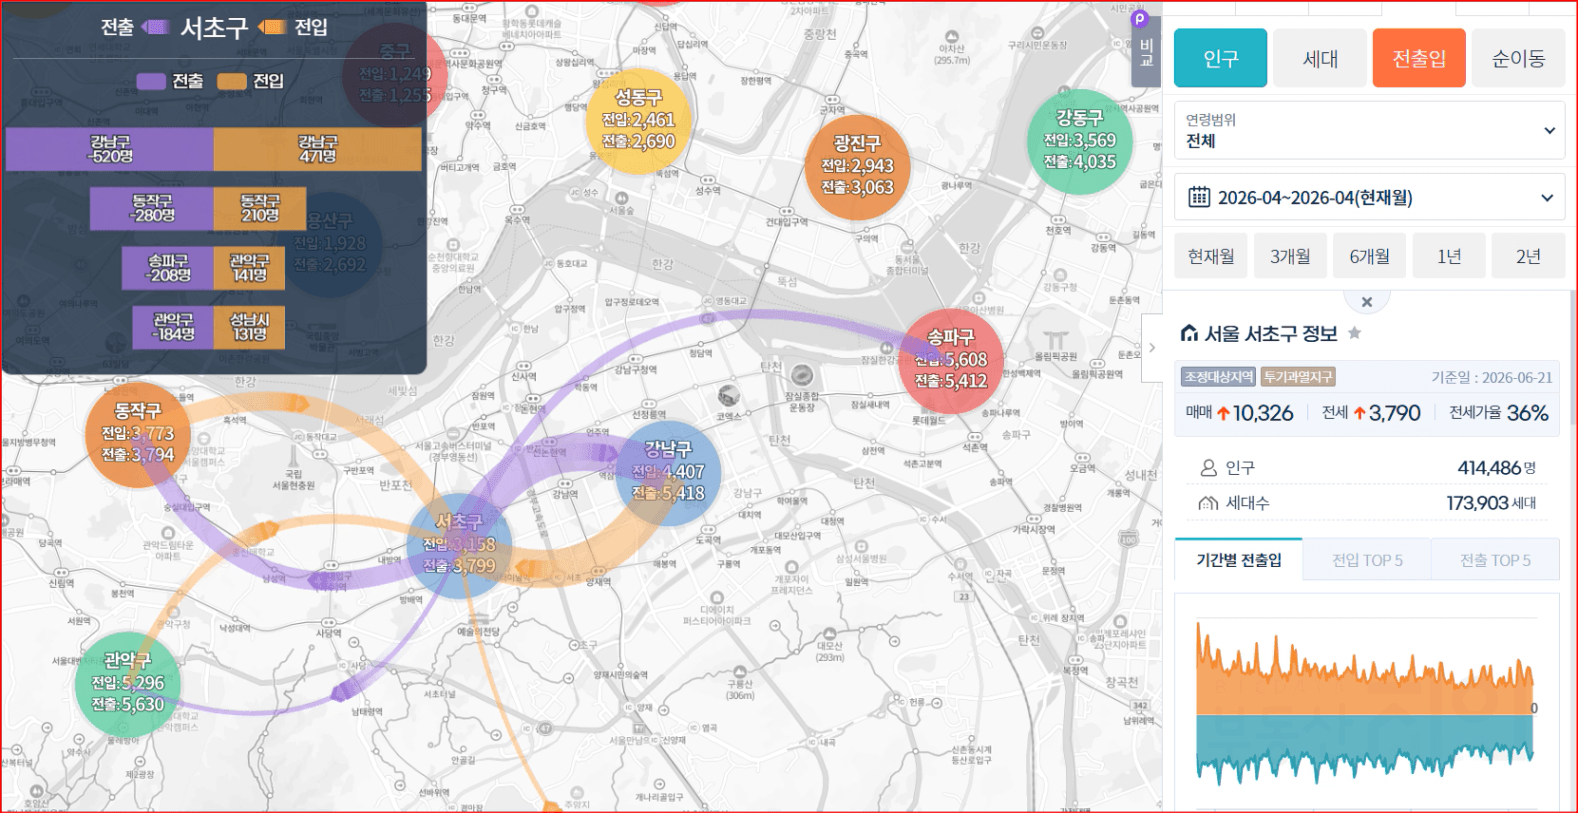Image resolution: width=1578 pixels, height=813 pixels.
Task: Click the purple P badge above 비교
Action: point(1139,19)
